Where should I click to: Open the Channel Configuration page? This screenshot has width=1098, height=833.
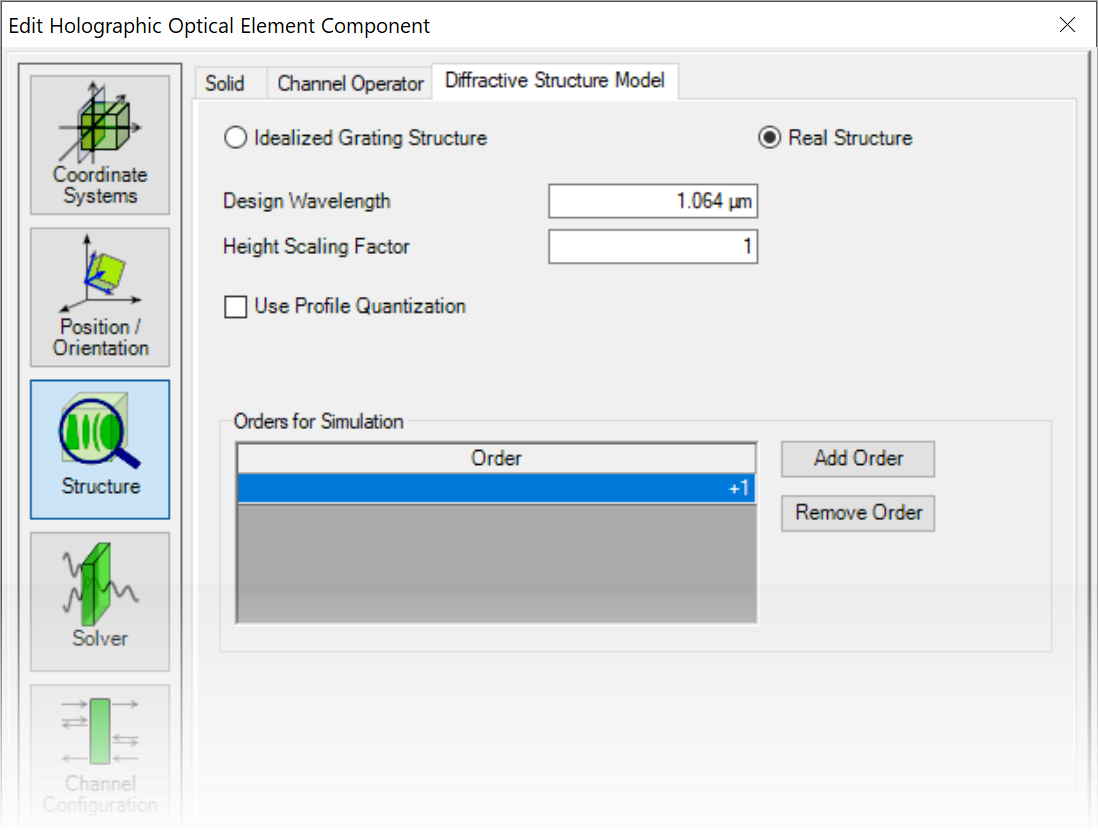[x=100, y=753]
